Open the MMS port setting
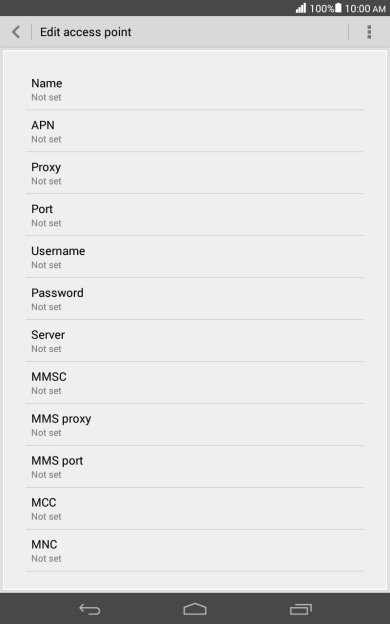The height and width of the screenshot is (624, 390). 195,466
